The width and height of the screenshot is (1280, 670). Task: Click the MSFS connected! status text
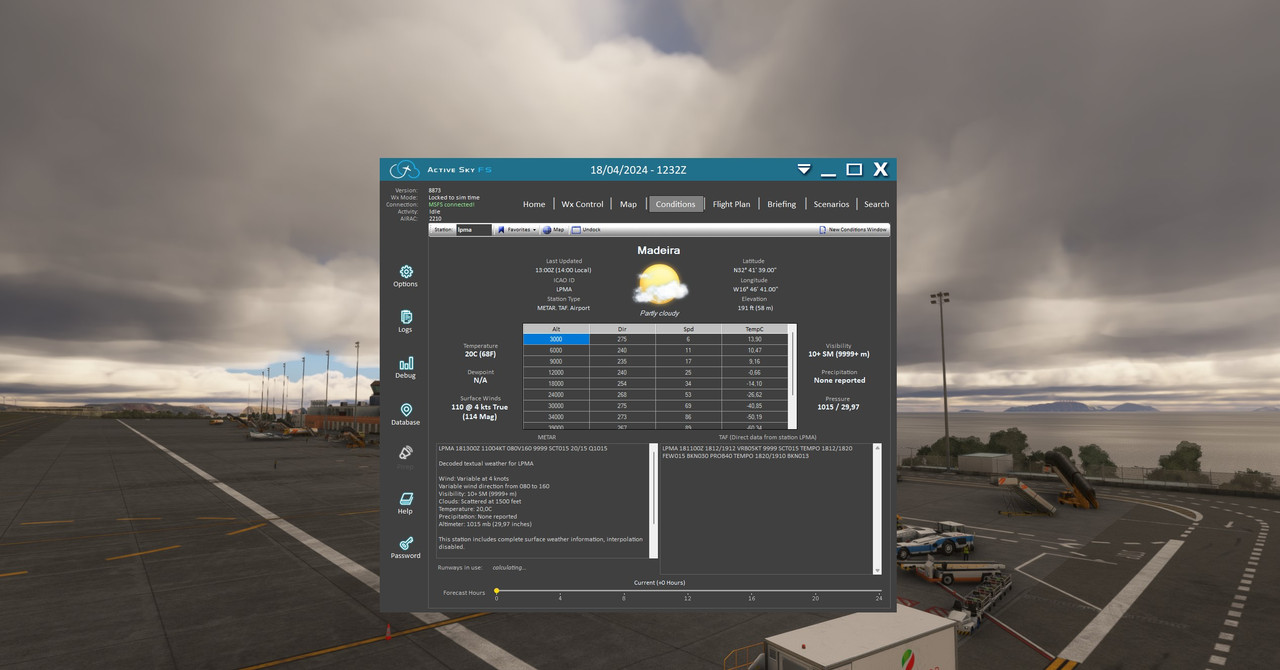click(452, 204)
